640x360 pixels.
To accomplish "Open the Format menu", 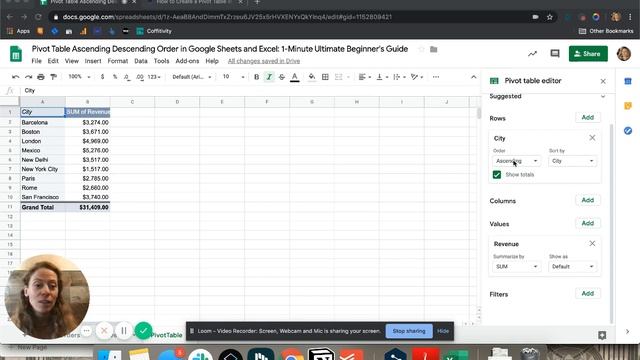I will coord(118,61).
